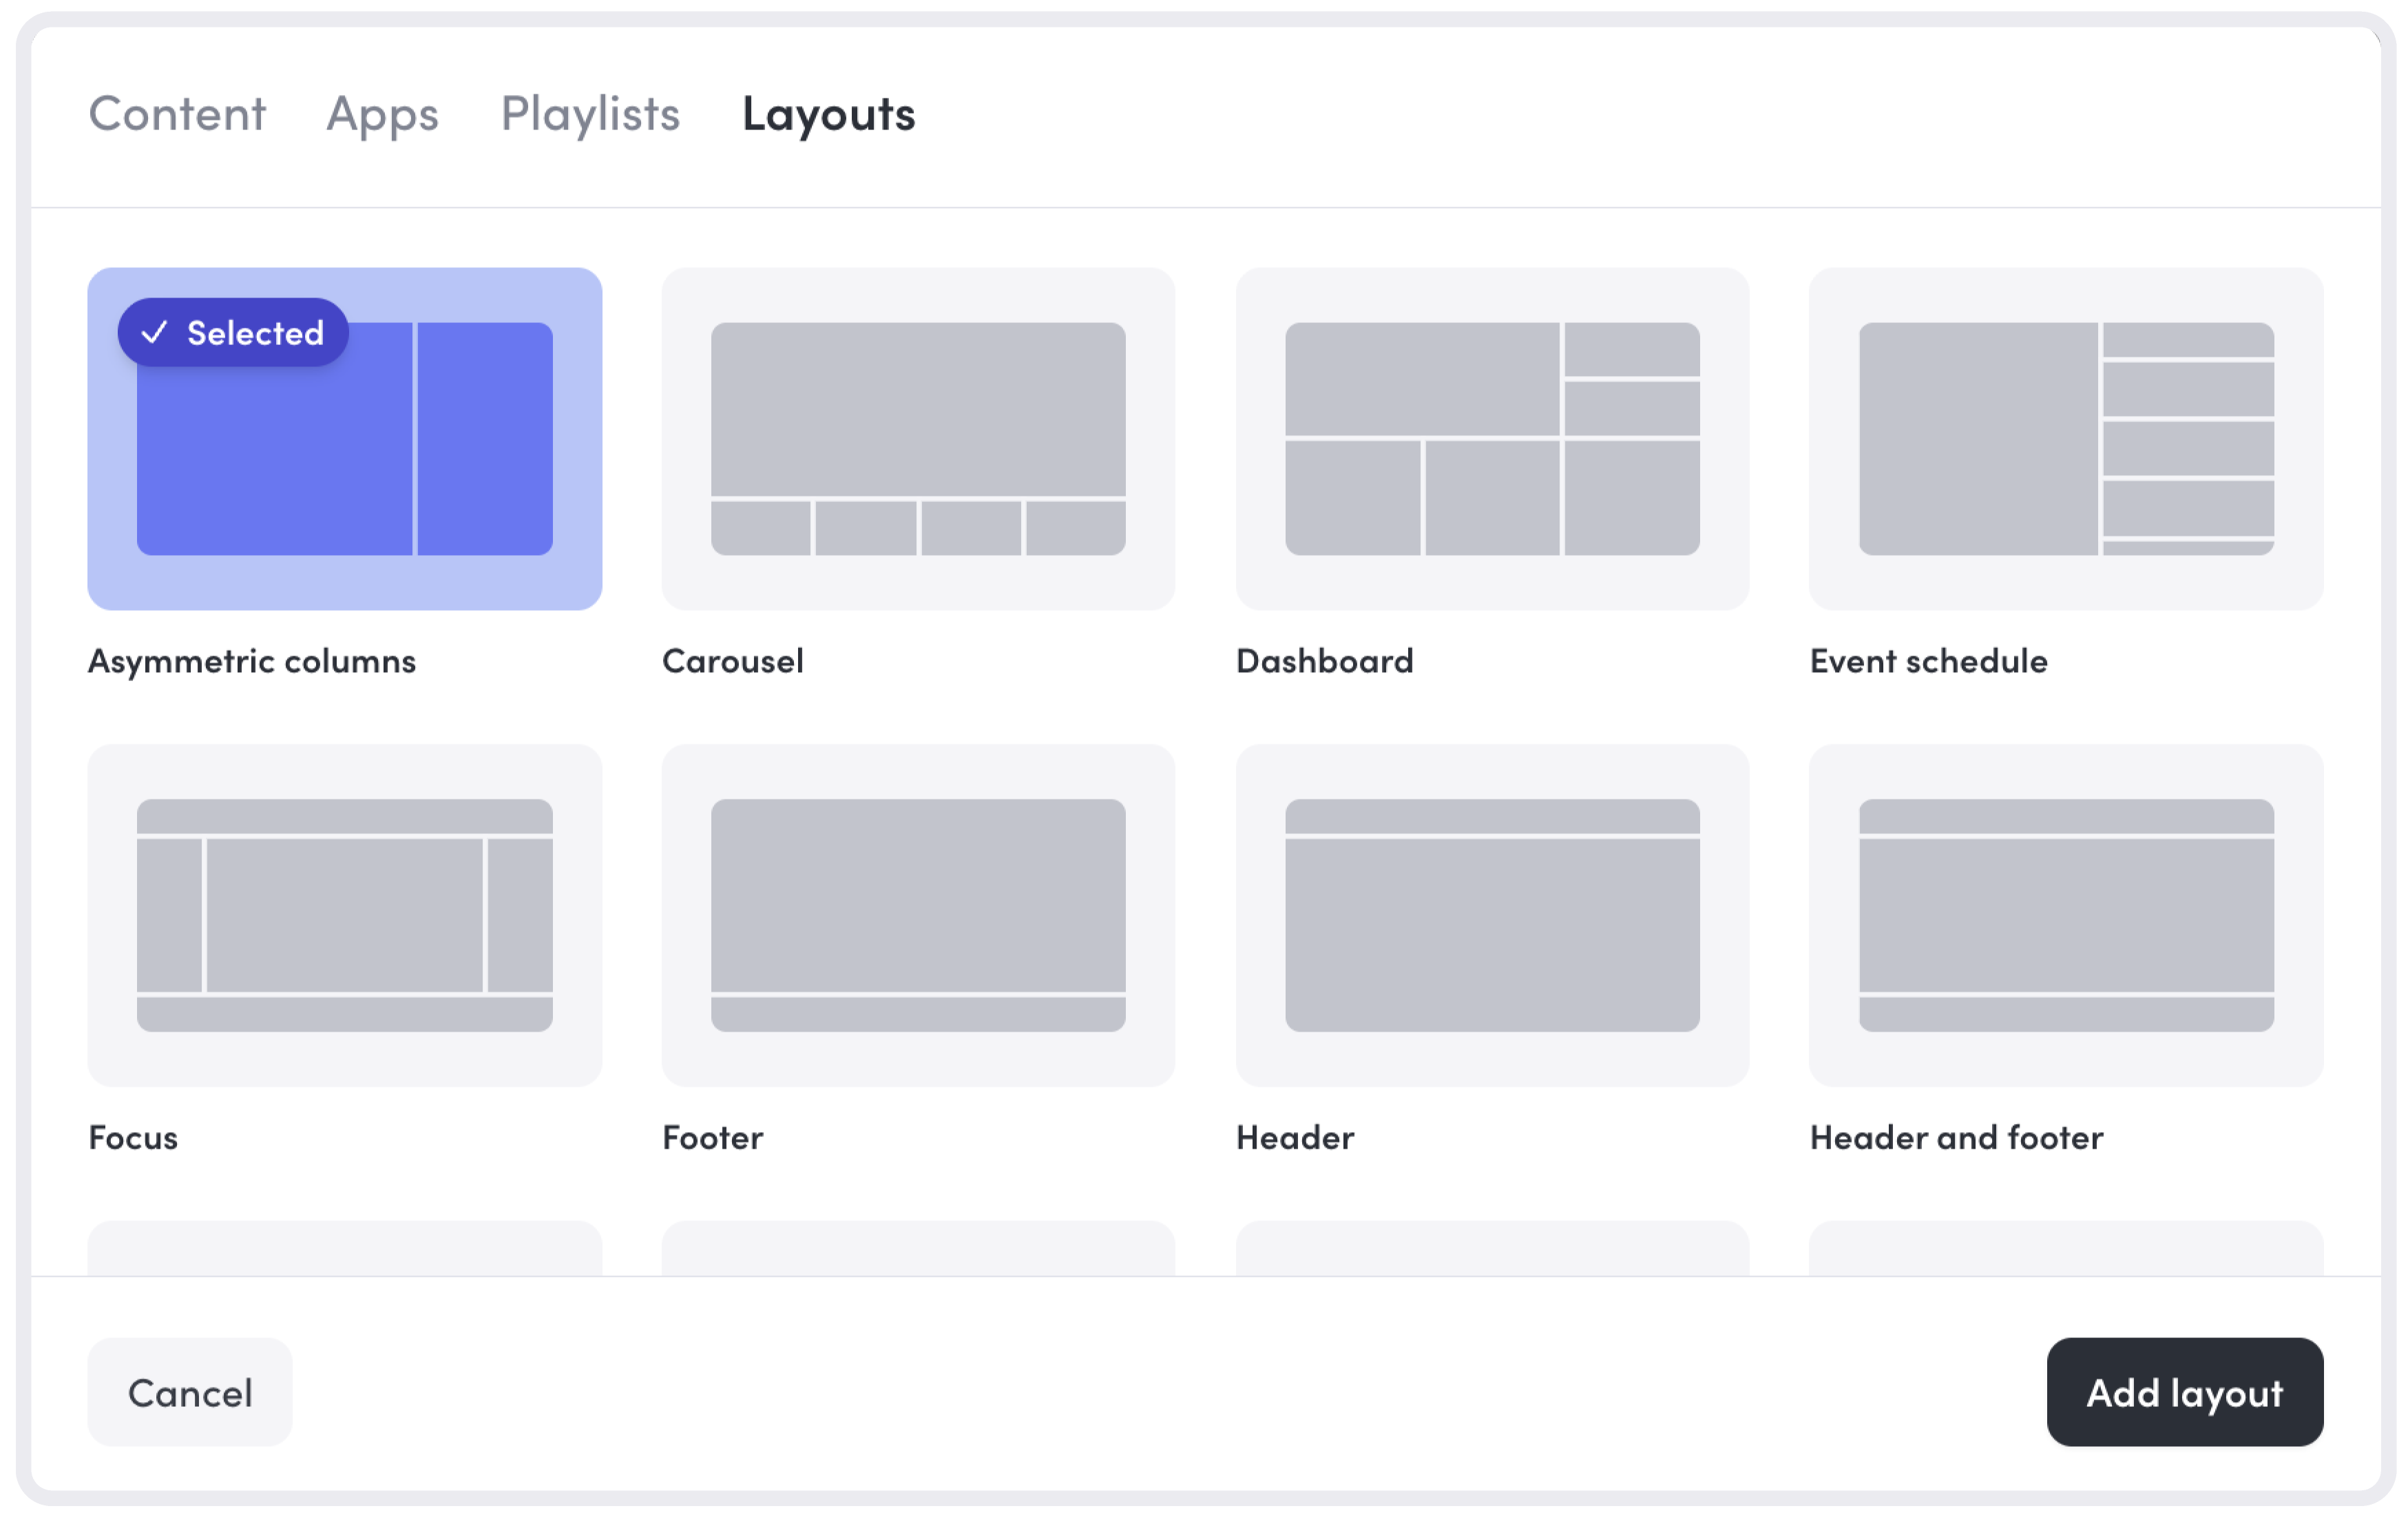This screenshot has width=2408, height=1535.
Task: Select the Dashboard layout thumbnail
Action: [1491, 437]
